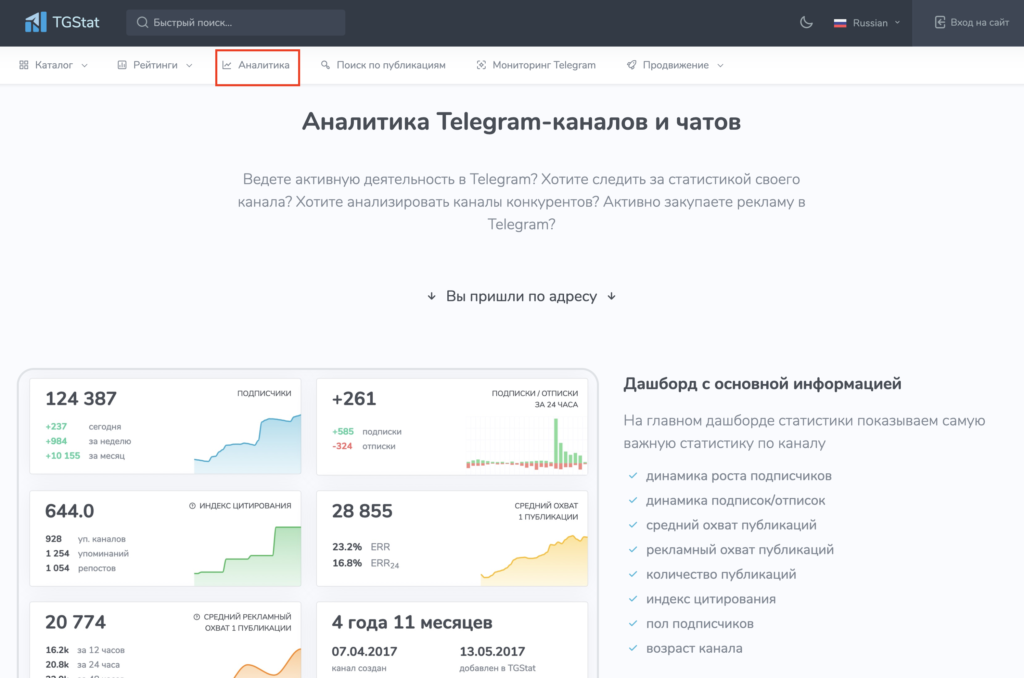Click the subscribe/unsubscribe bar chart
Screen dimensions: 1024x678
tap(526, 444)
